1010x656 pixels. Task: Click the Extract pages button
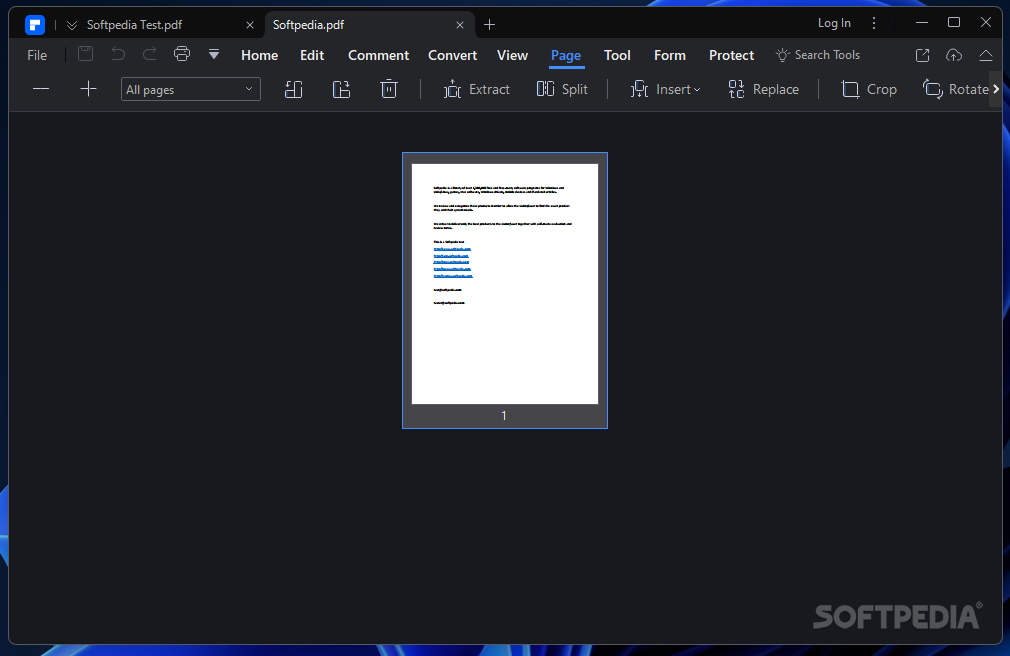click(x=477, y=90)
